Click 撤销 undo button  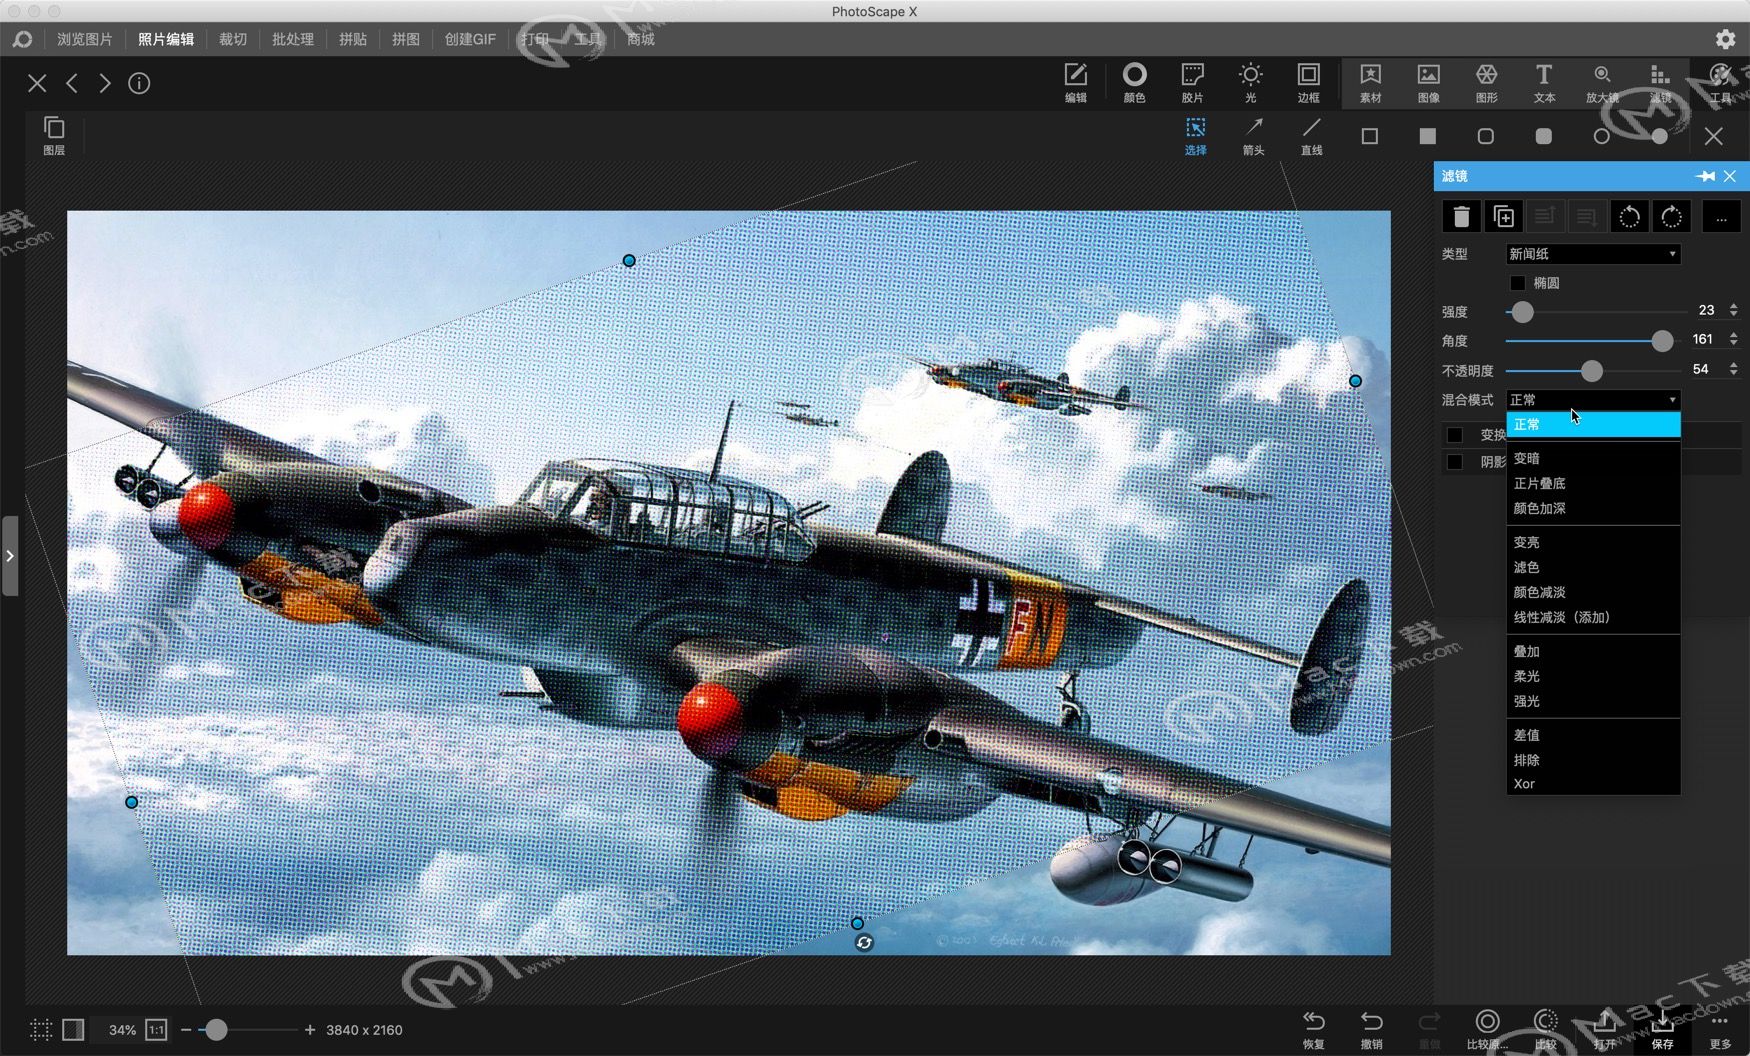point(1372,1029)
